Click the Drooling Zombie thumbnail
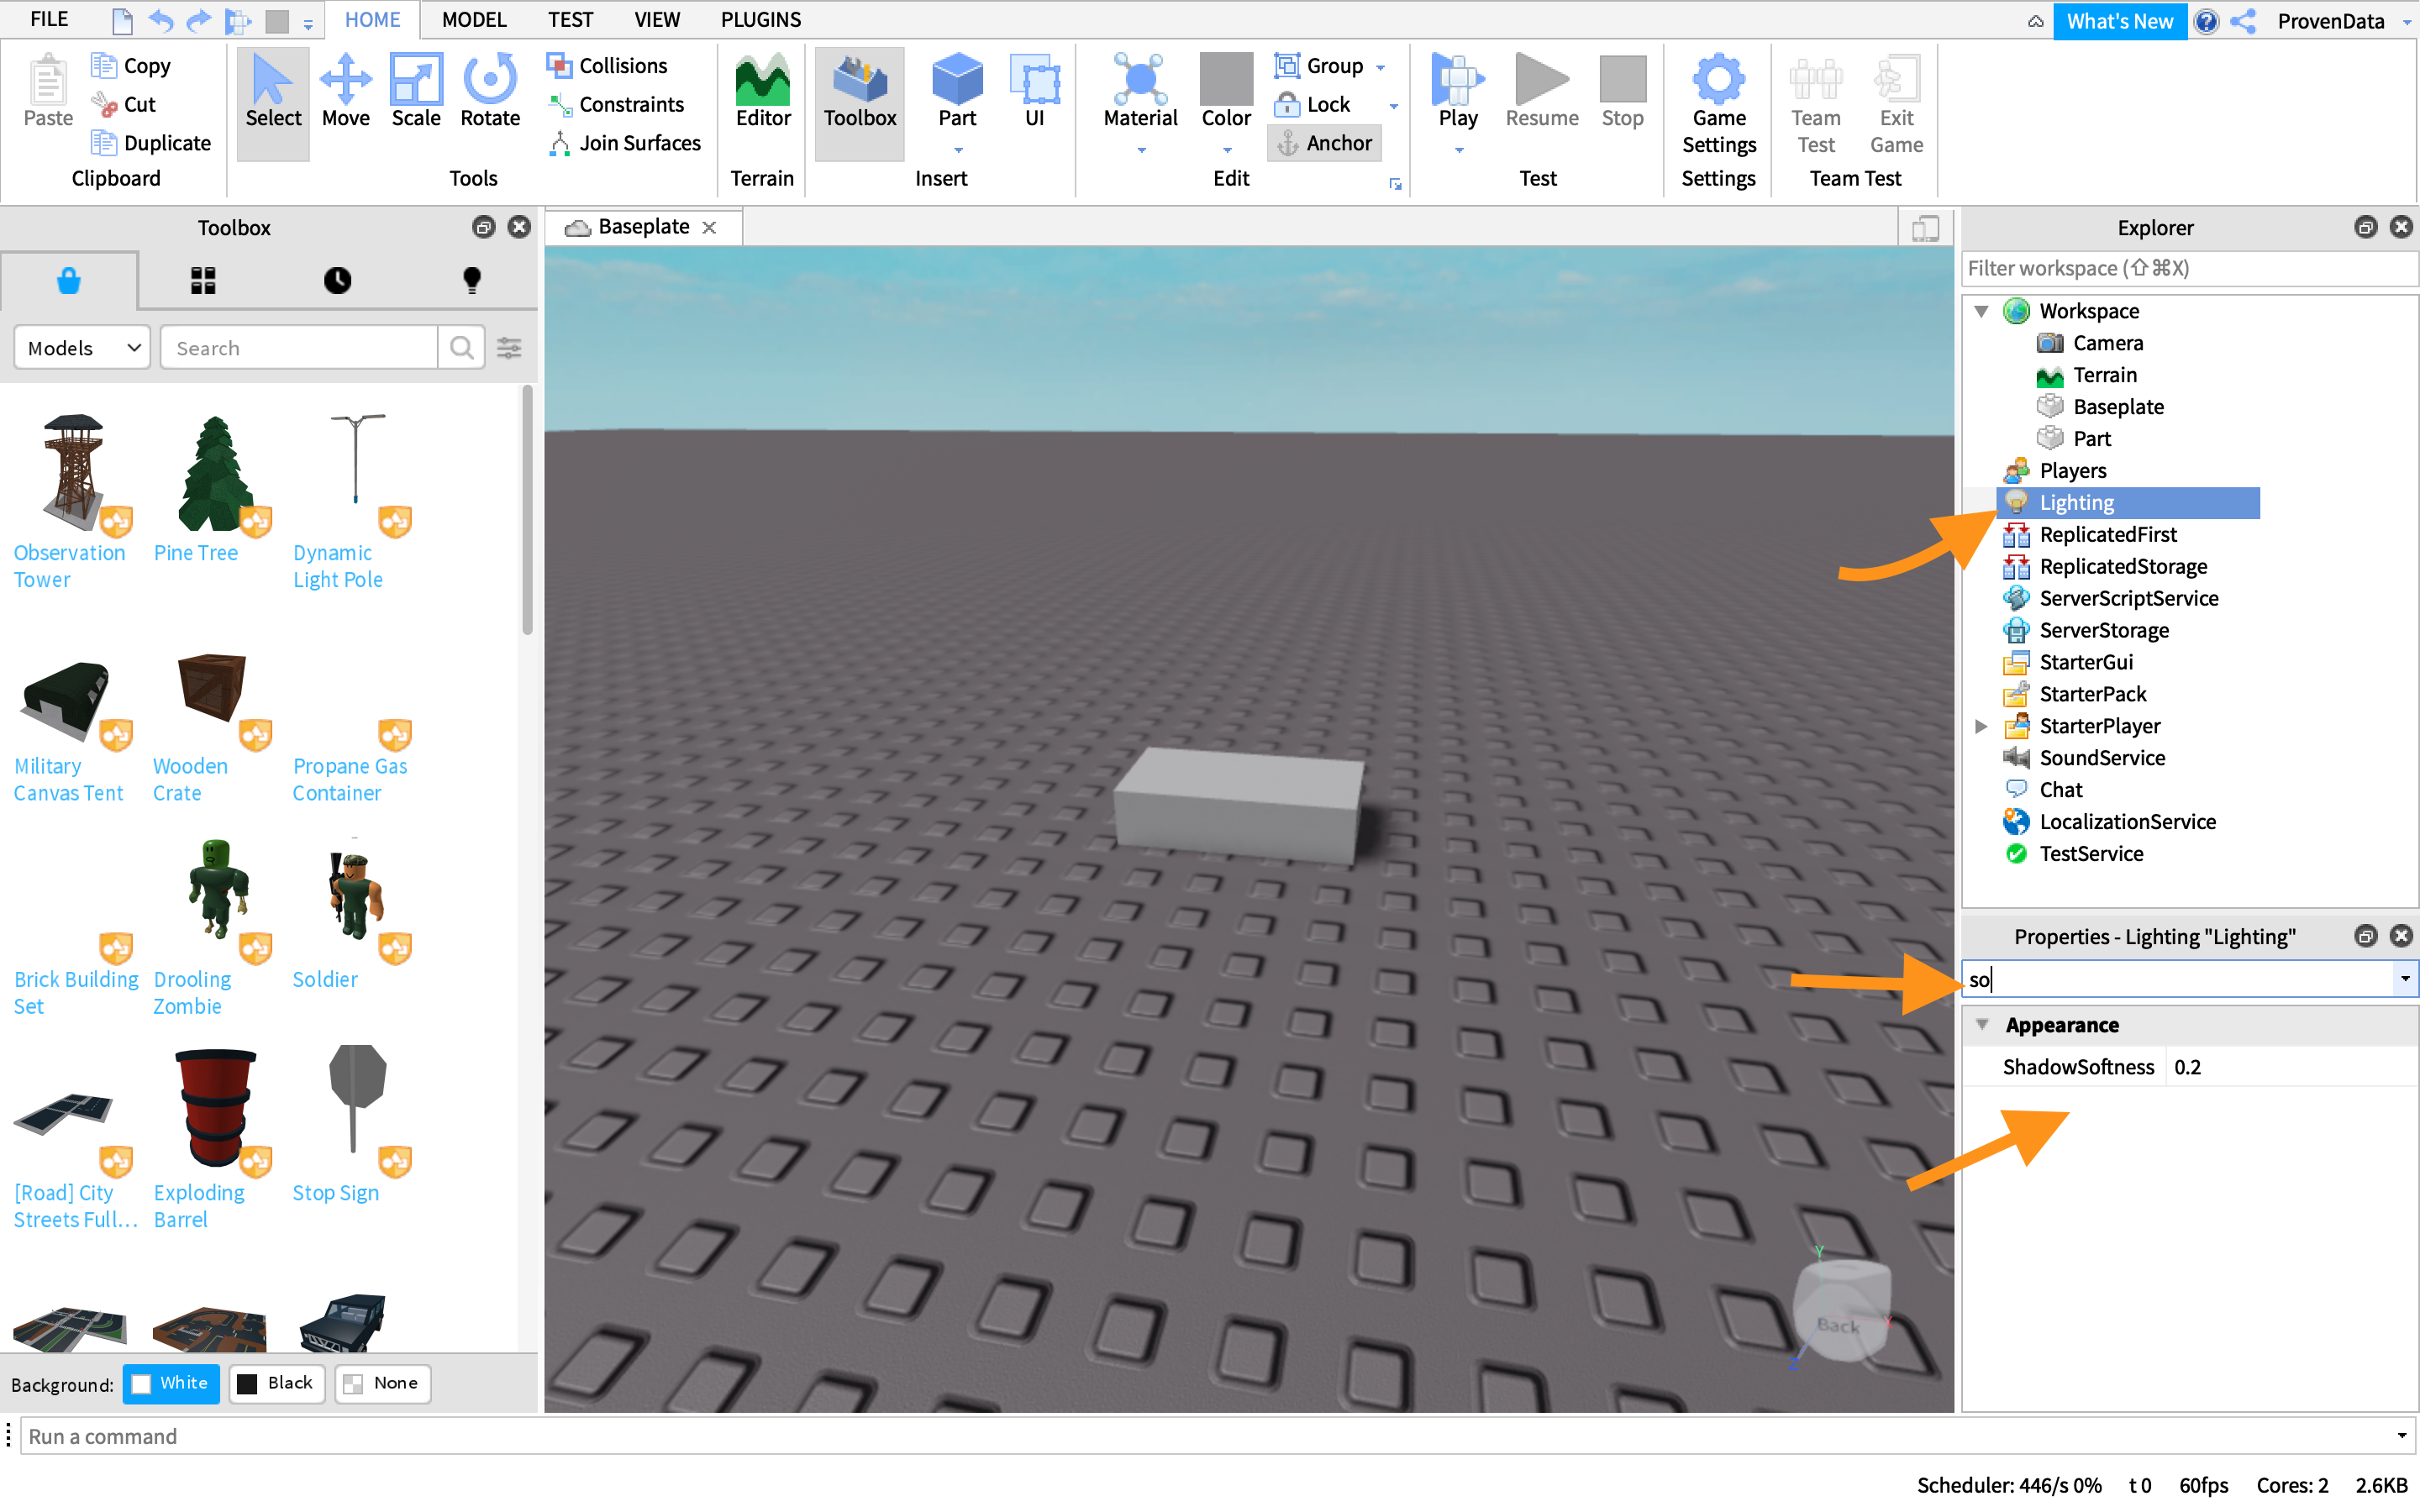 click(219, 890)
